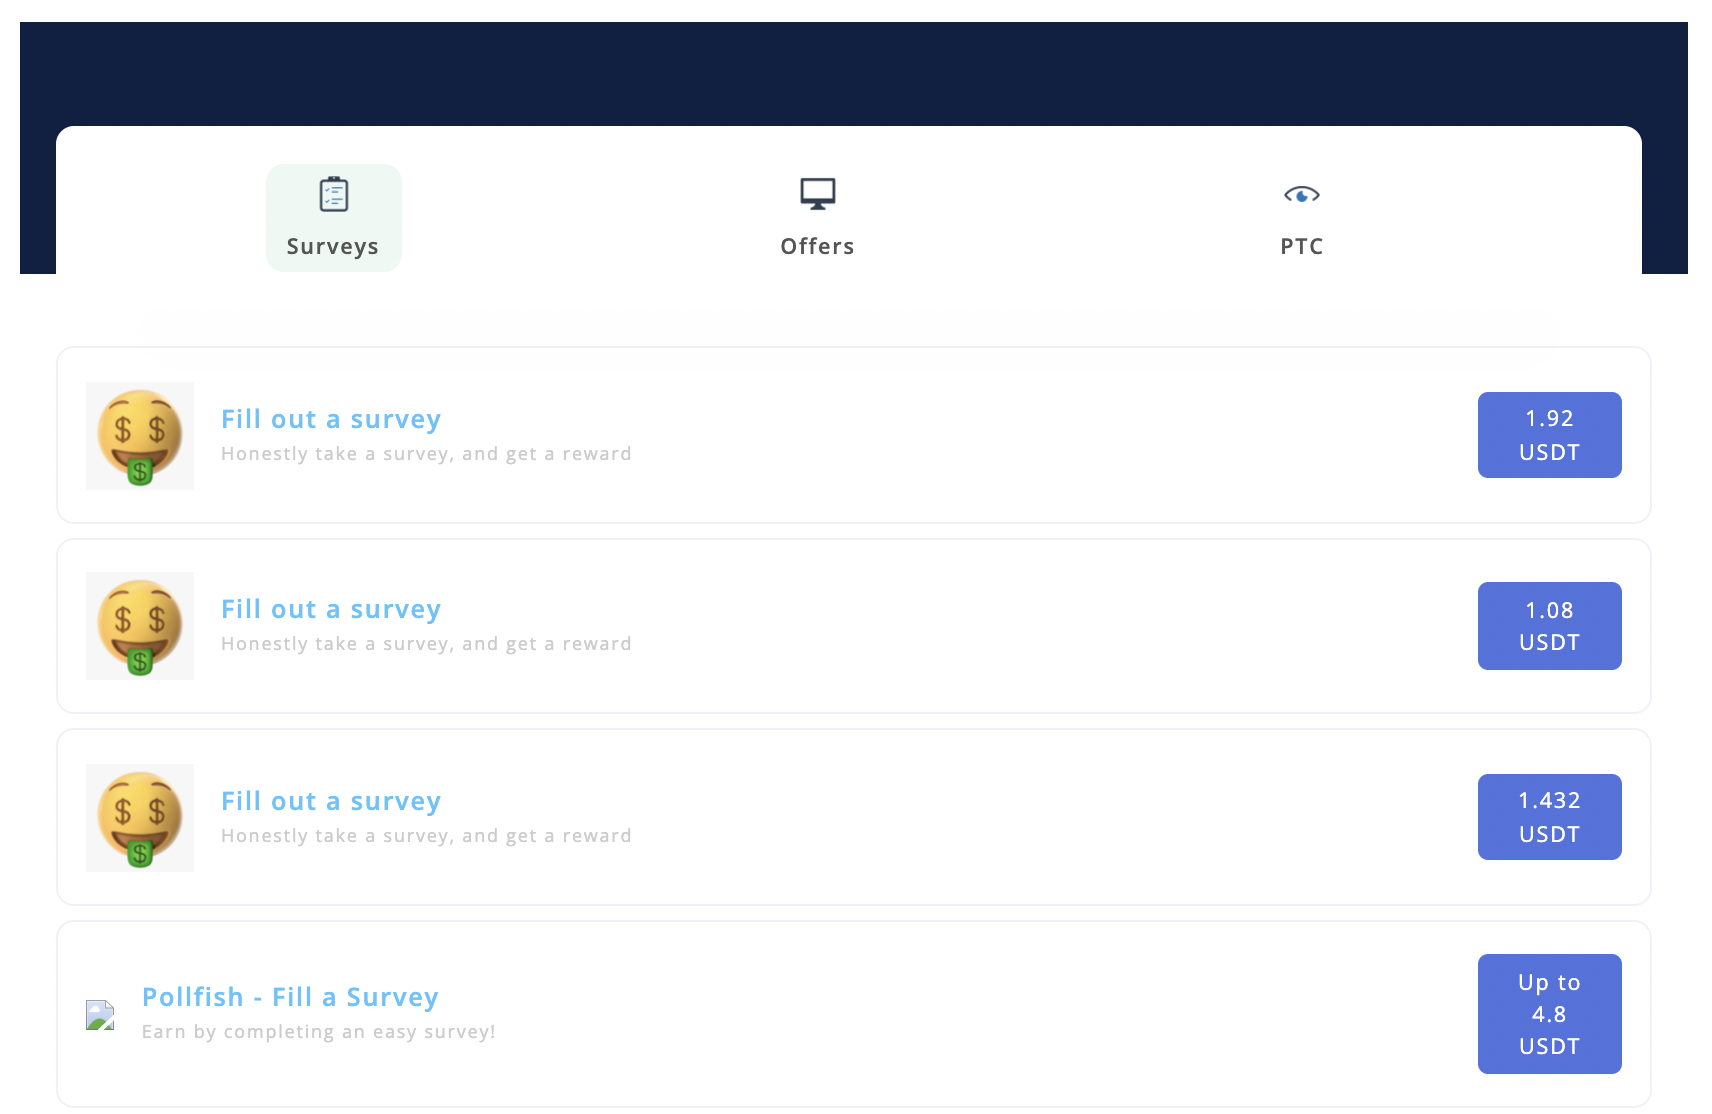This screenshot has height=1114, width=1712.
Task: Select the PTC tab label
Action: click(x=1301, y=247)
